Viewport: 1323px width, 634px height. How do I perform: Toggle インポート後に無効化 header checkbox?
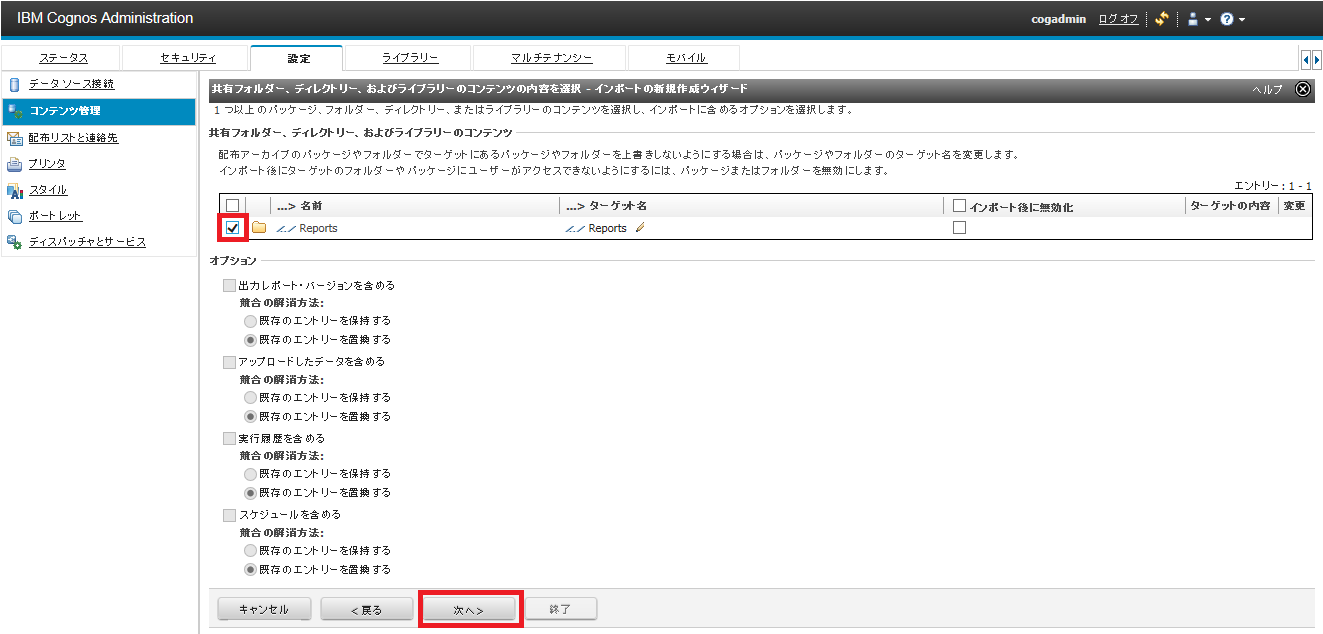(x=960, y=206)
